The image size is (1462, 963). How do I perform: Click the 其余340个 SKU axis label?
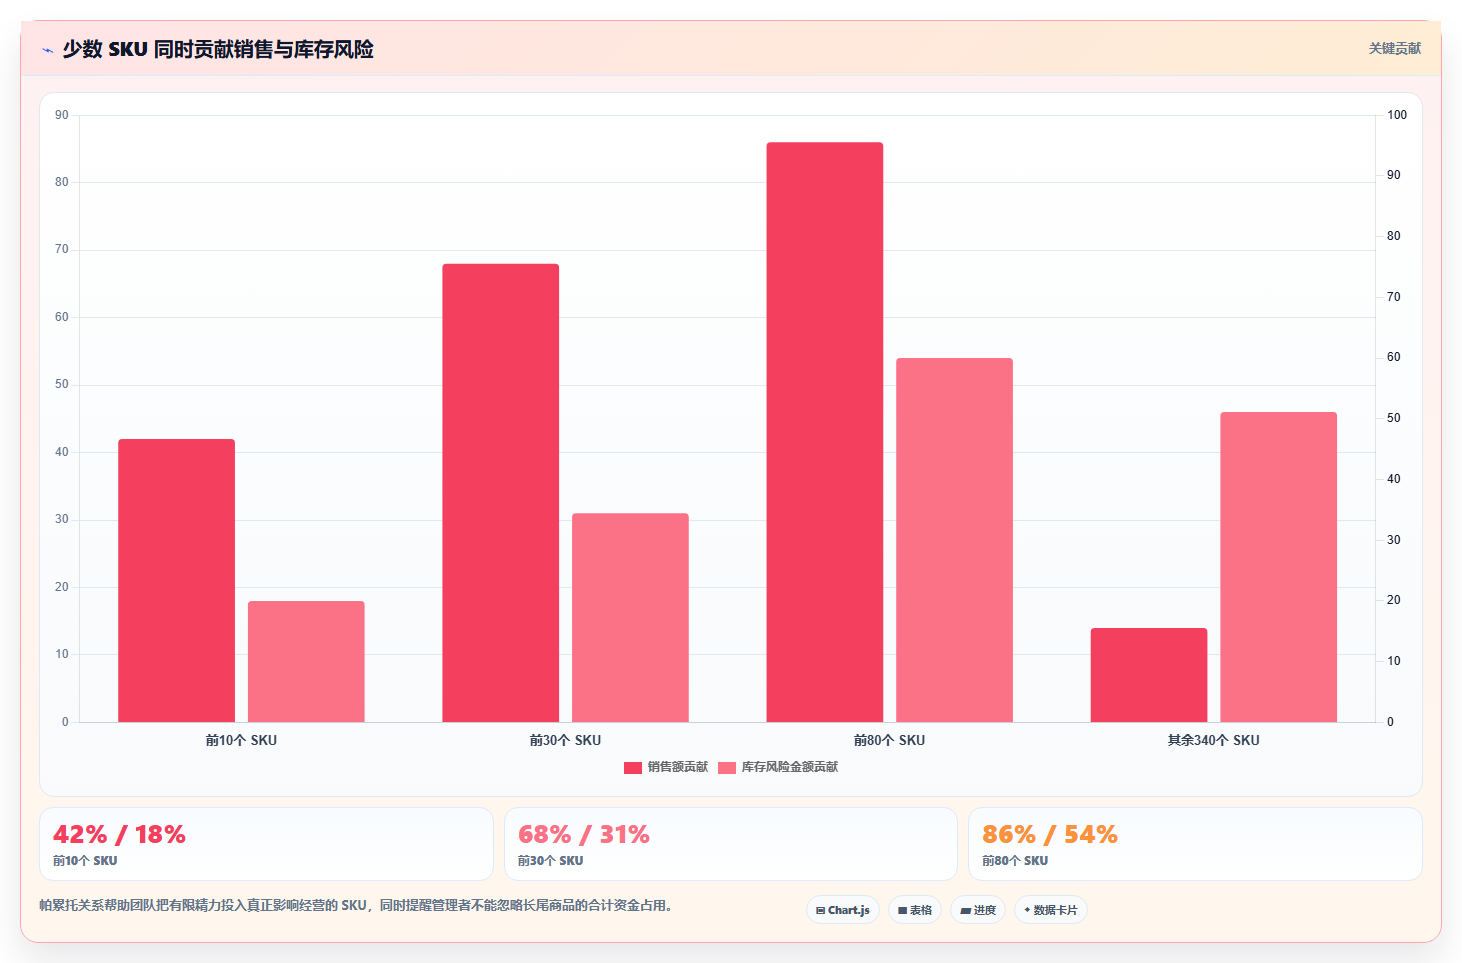click(1213, 740)
